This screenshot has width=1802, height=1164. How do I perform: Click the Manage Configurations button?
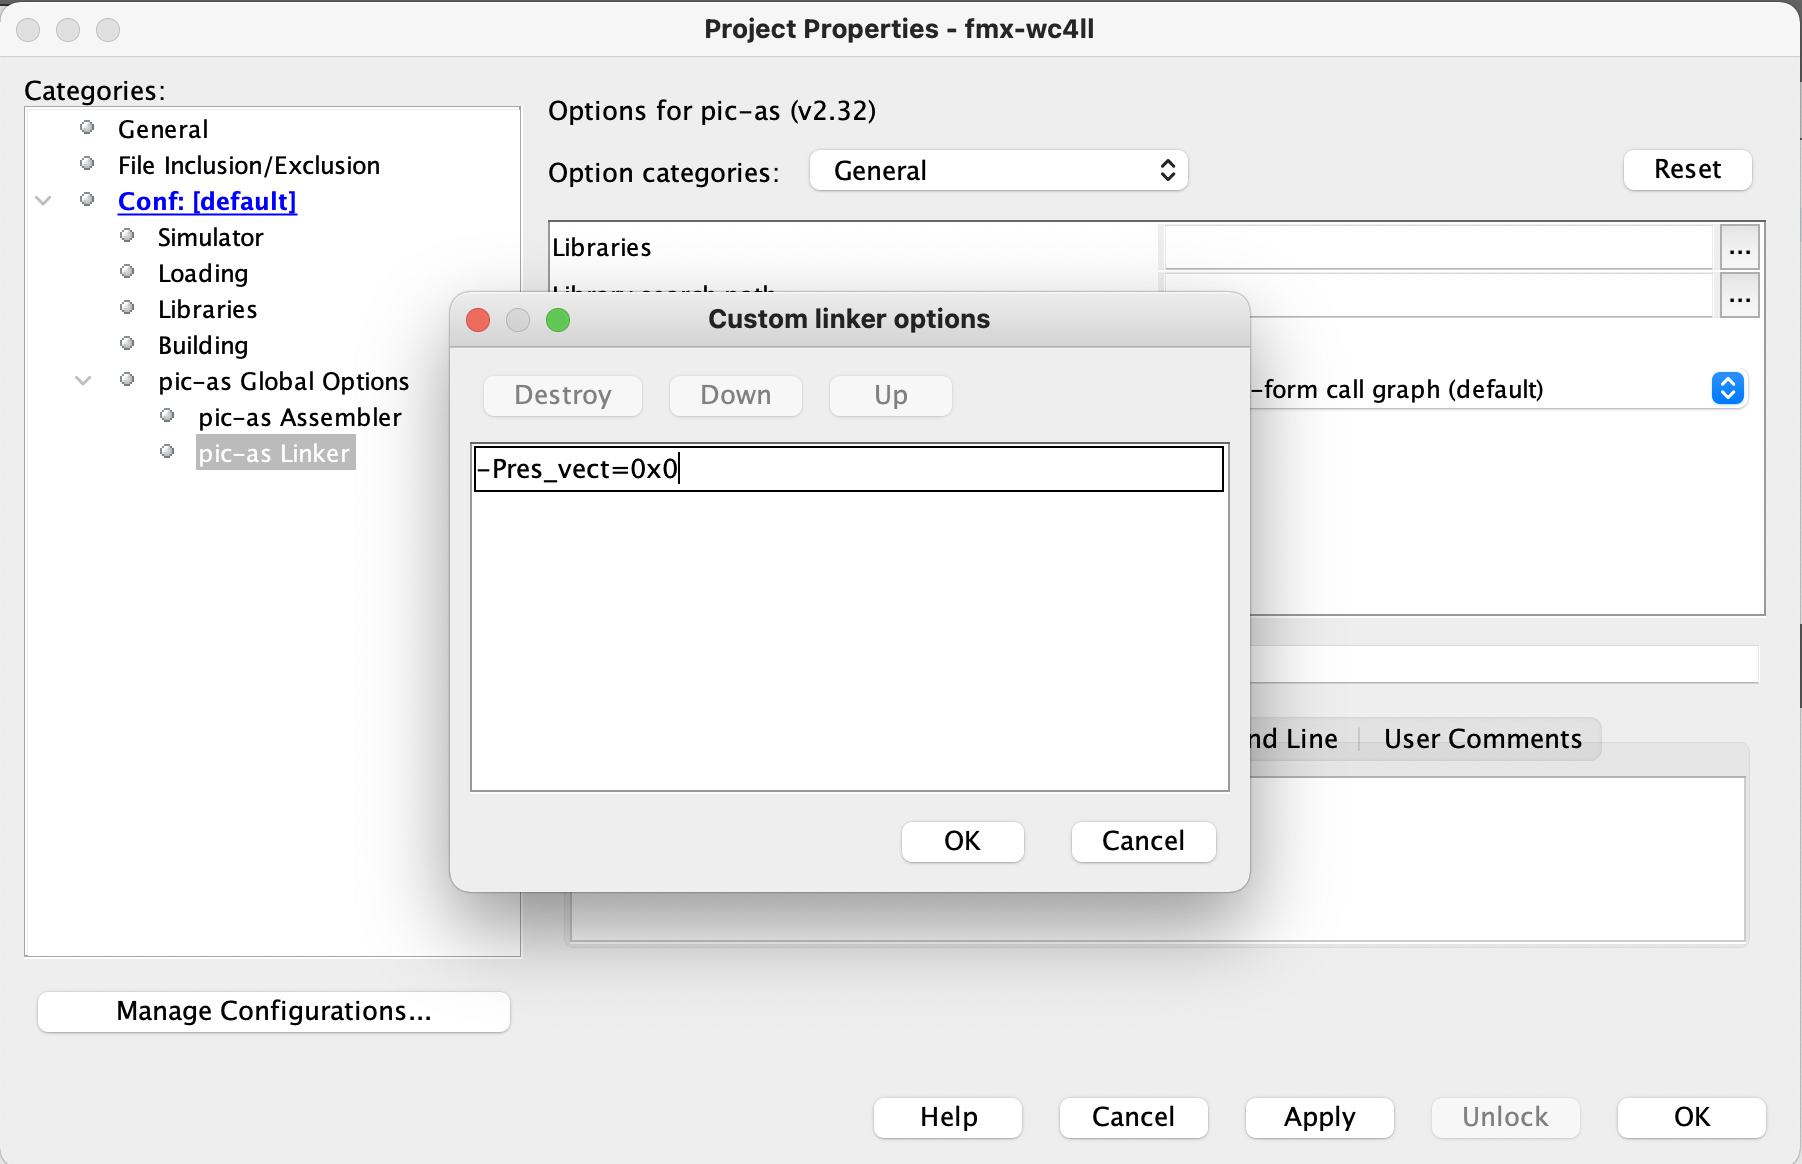(x=273, y=1011)
